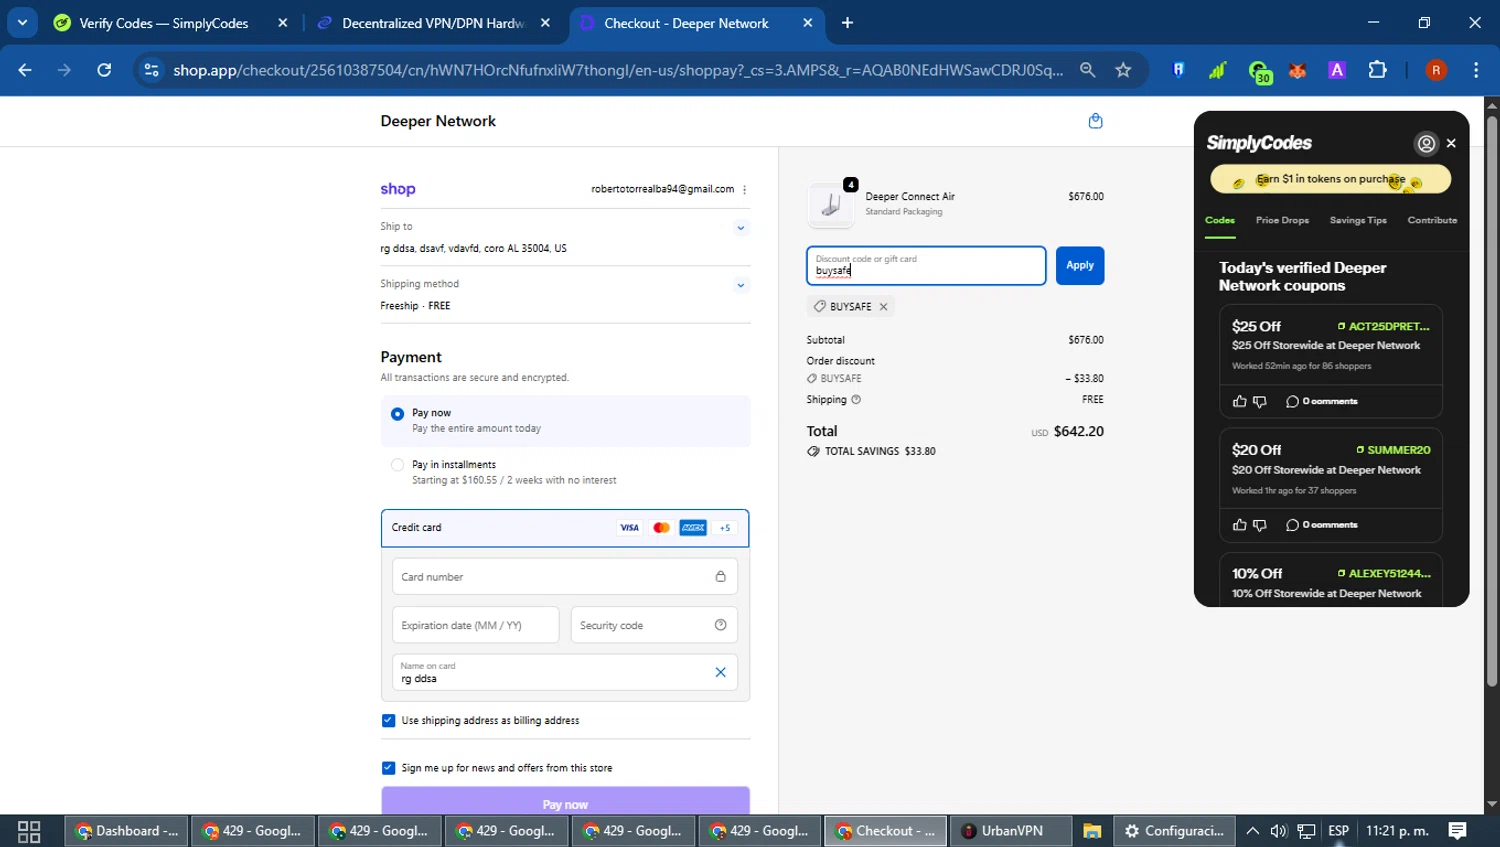Switch to Savings Tips tab
Image resolution: width=1500 pixels, height=847 pixels.
[1358, 221]
